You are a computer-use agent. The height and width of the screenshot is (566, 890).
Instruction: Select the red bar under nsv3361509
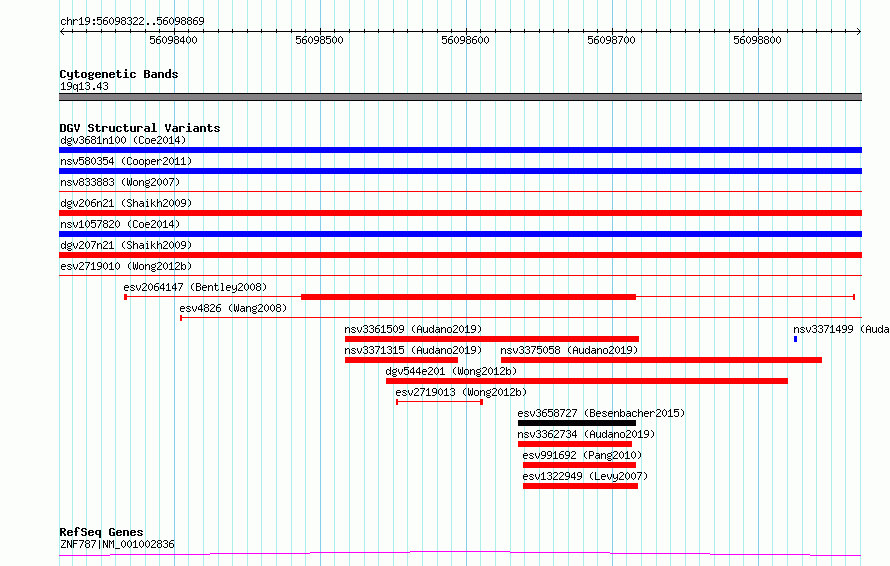(x=492, y=339)
